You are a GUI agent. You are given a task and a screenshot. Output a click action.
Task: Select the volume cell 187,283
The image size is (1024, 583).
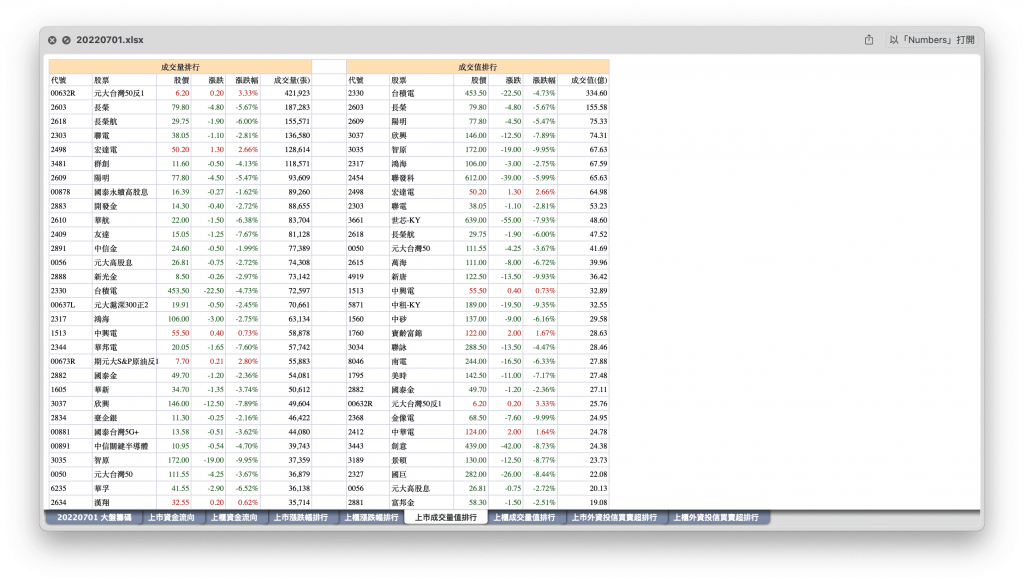[286, 108]
